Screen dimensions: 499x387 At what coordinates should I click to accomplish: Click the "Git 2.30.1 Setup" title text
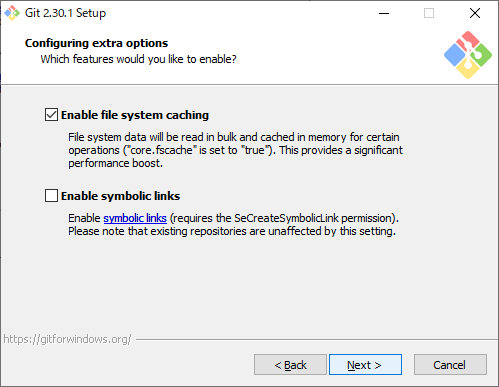coord(65,13)
